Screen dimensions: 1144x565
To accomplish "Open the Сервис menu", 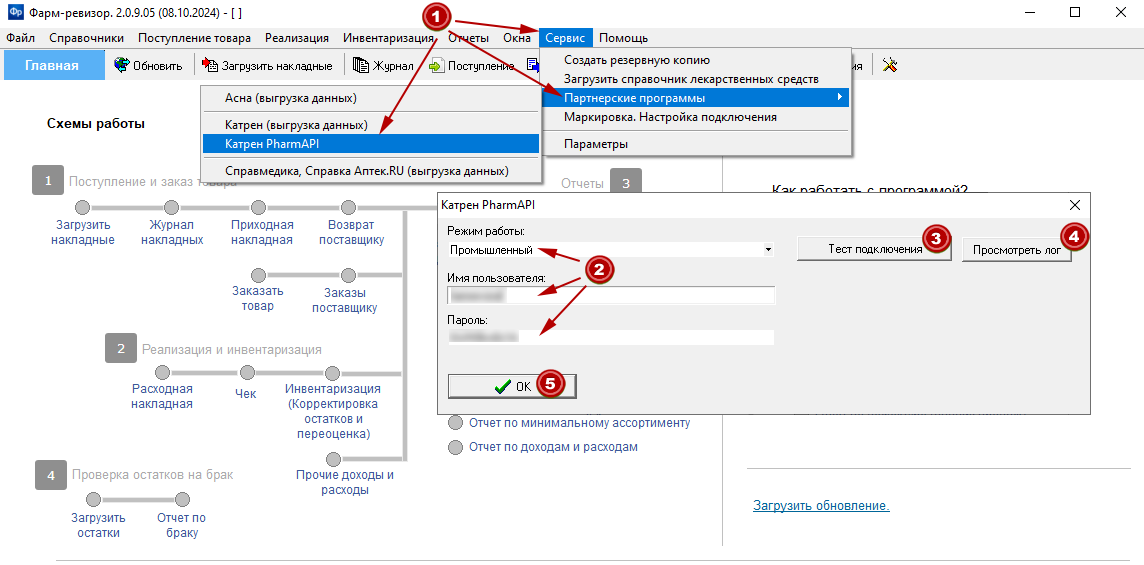I will point(566,38).
